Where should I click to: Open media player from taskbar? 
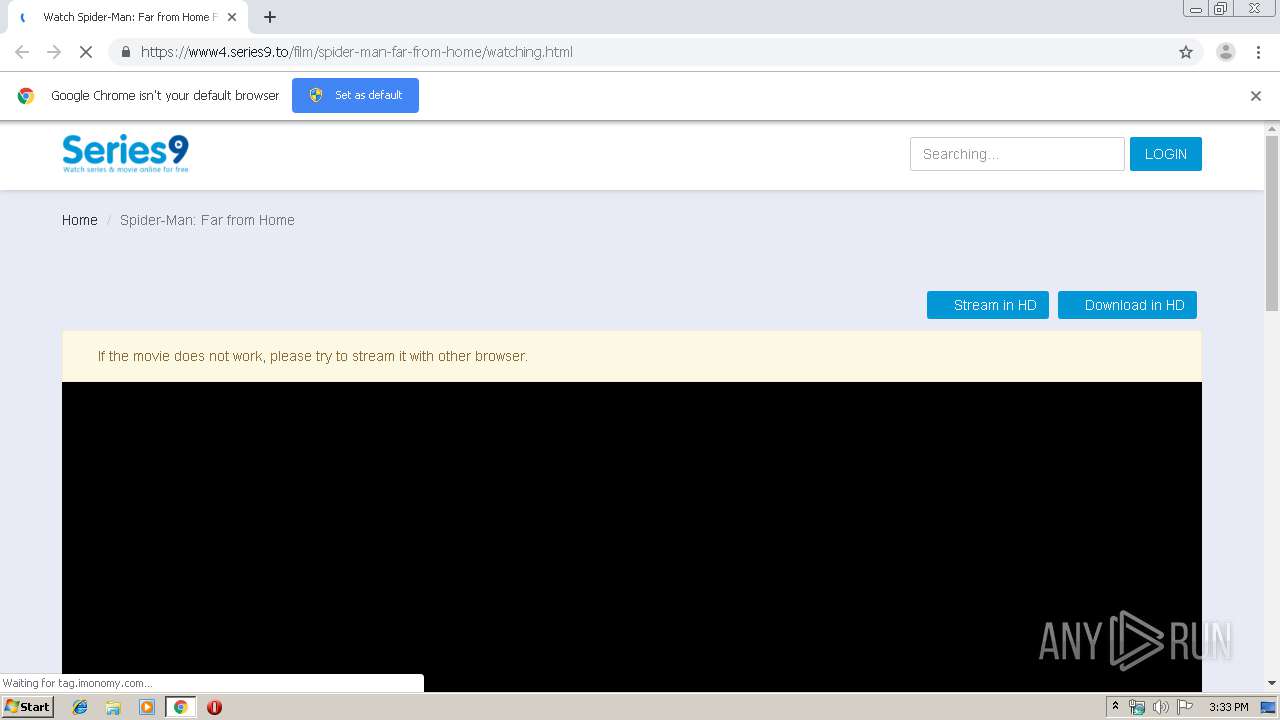click(147, 707)
